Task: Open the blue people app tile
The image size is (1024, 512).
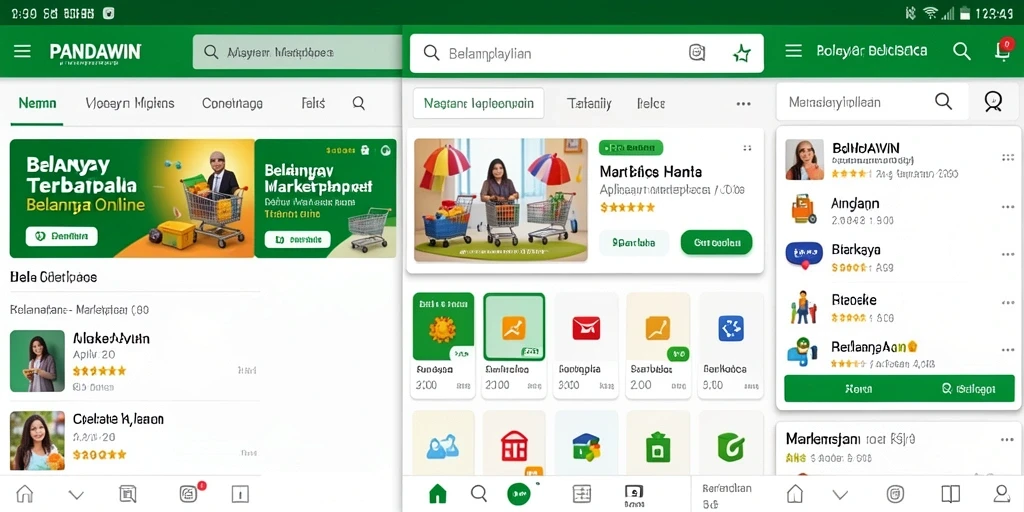Action: click(x=443, y=445)
